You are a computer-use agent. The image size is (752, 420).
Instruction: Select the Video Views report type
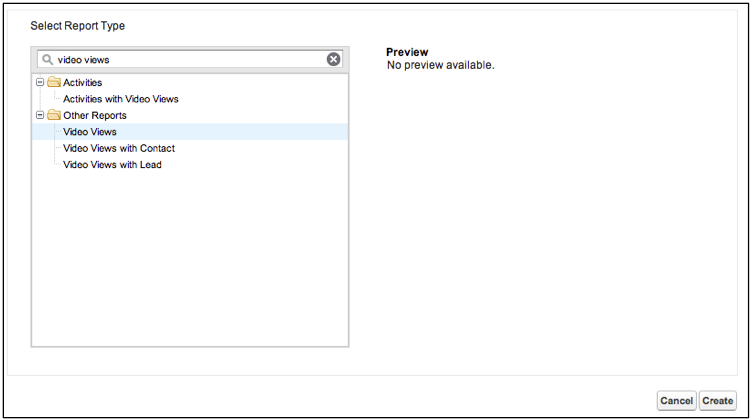pyautogui.click(x=190, y=132)
